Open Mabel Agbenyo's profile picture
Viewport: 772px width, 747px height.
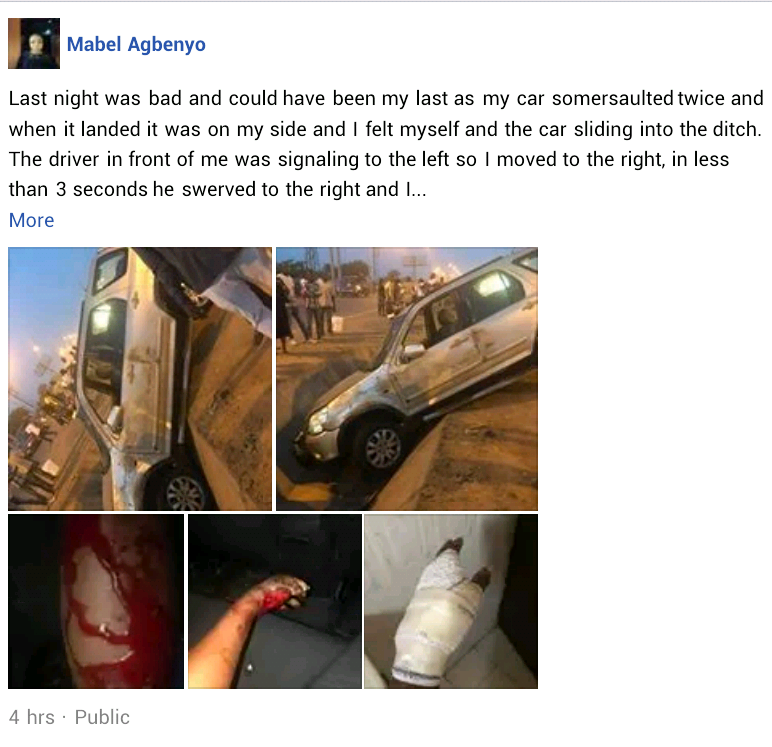click(x=34, y=43)
